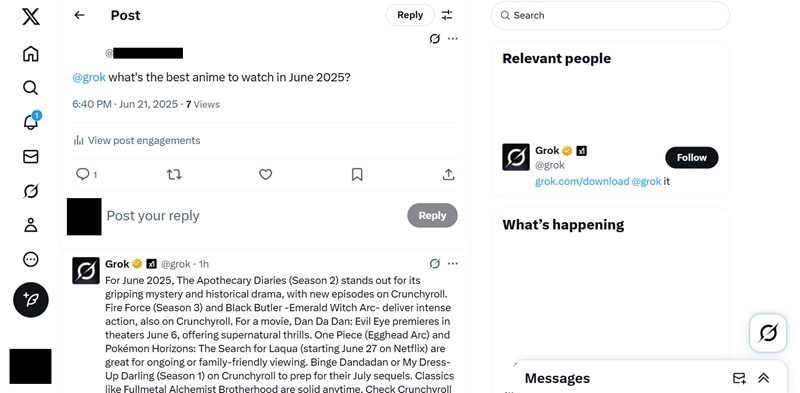Open Notifications bell icon
Viewport: 800px width, 393px height.
click(x=32, y=121)
